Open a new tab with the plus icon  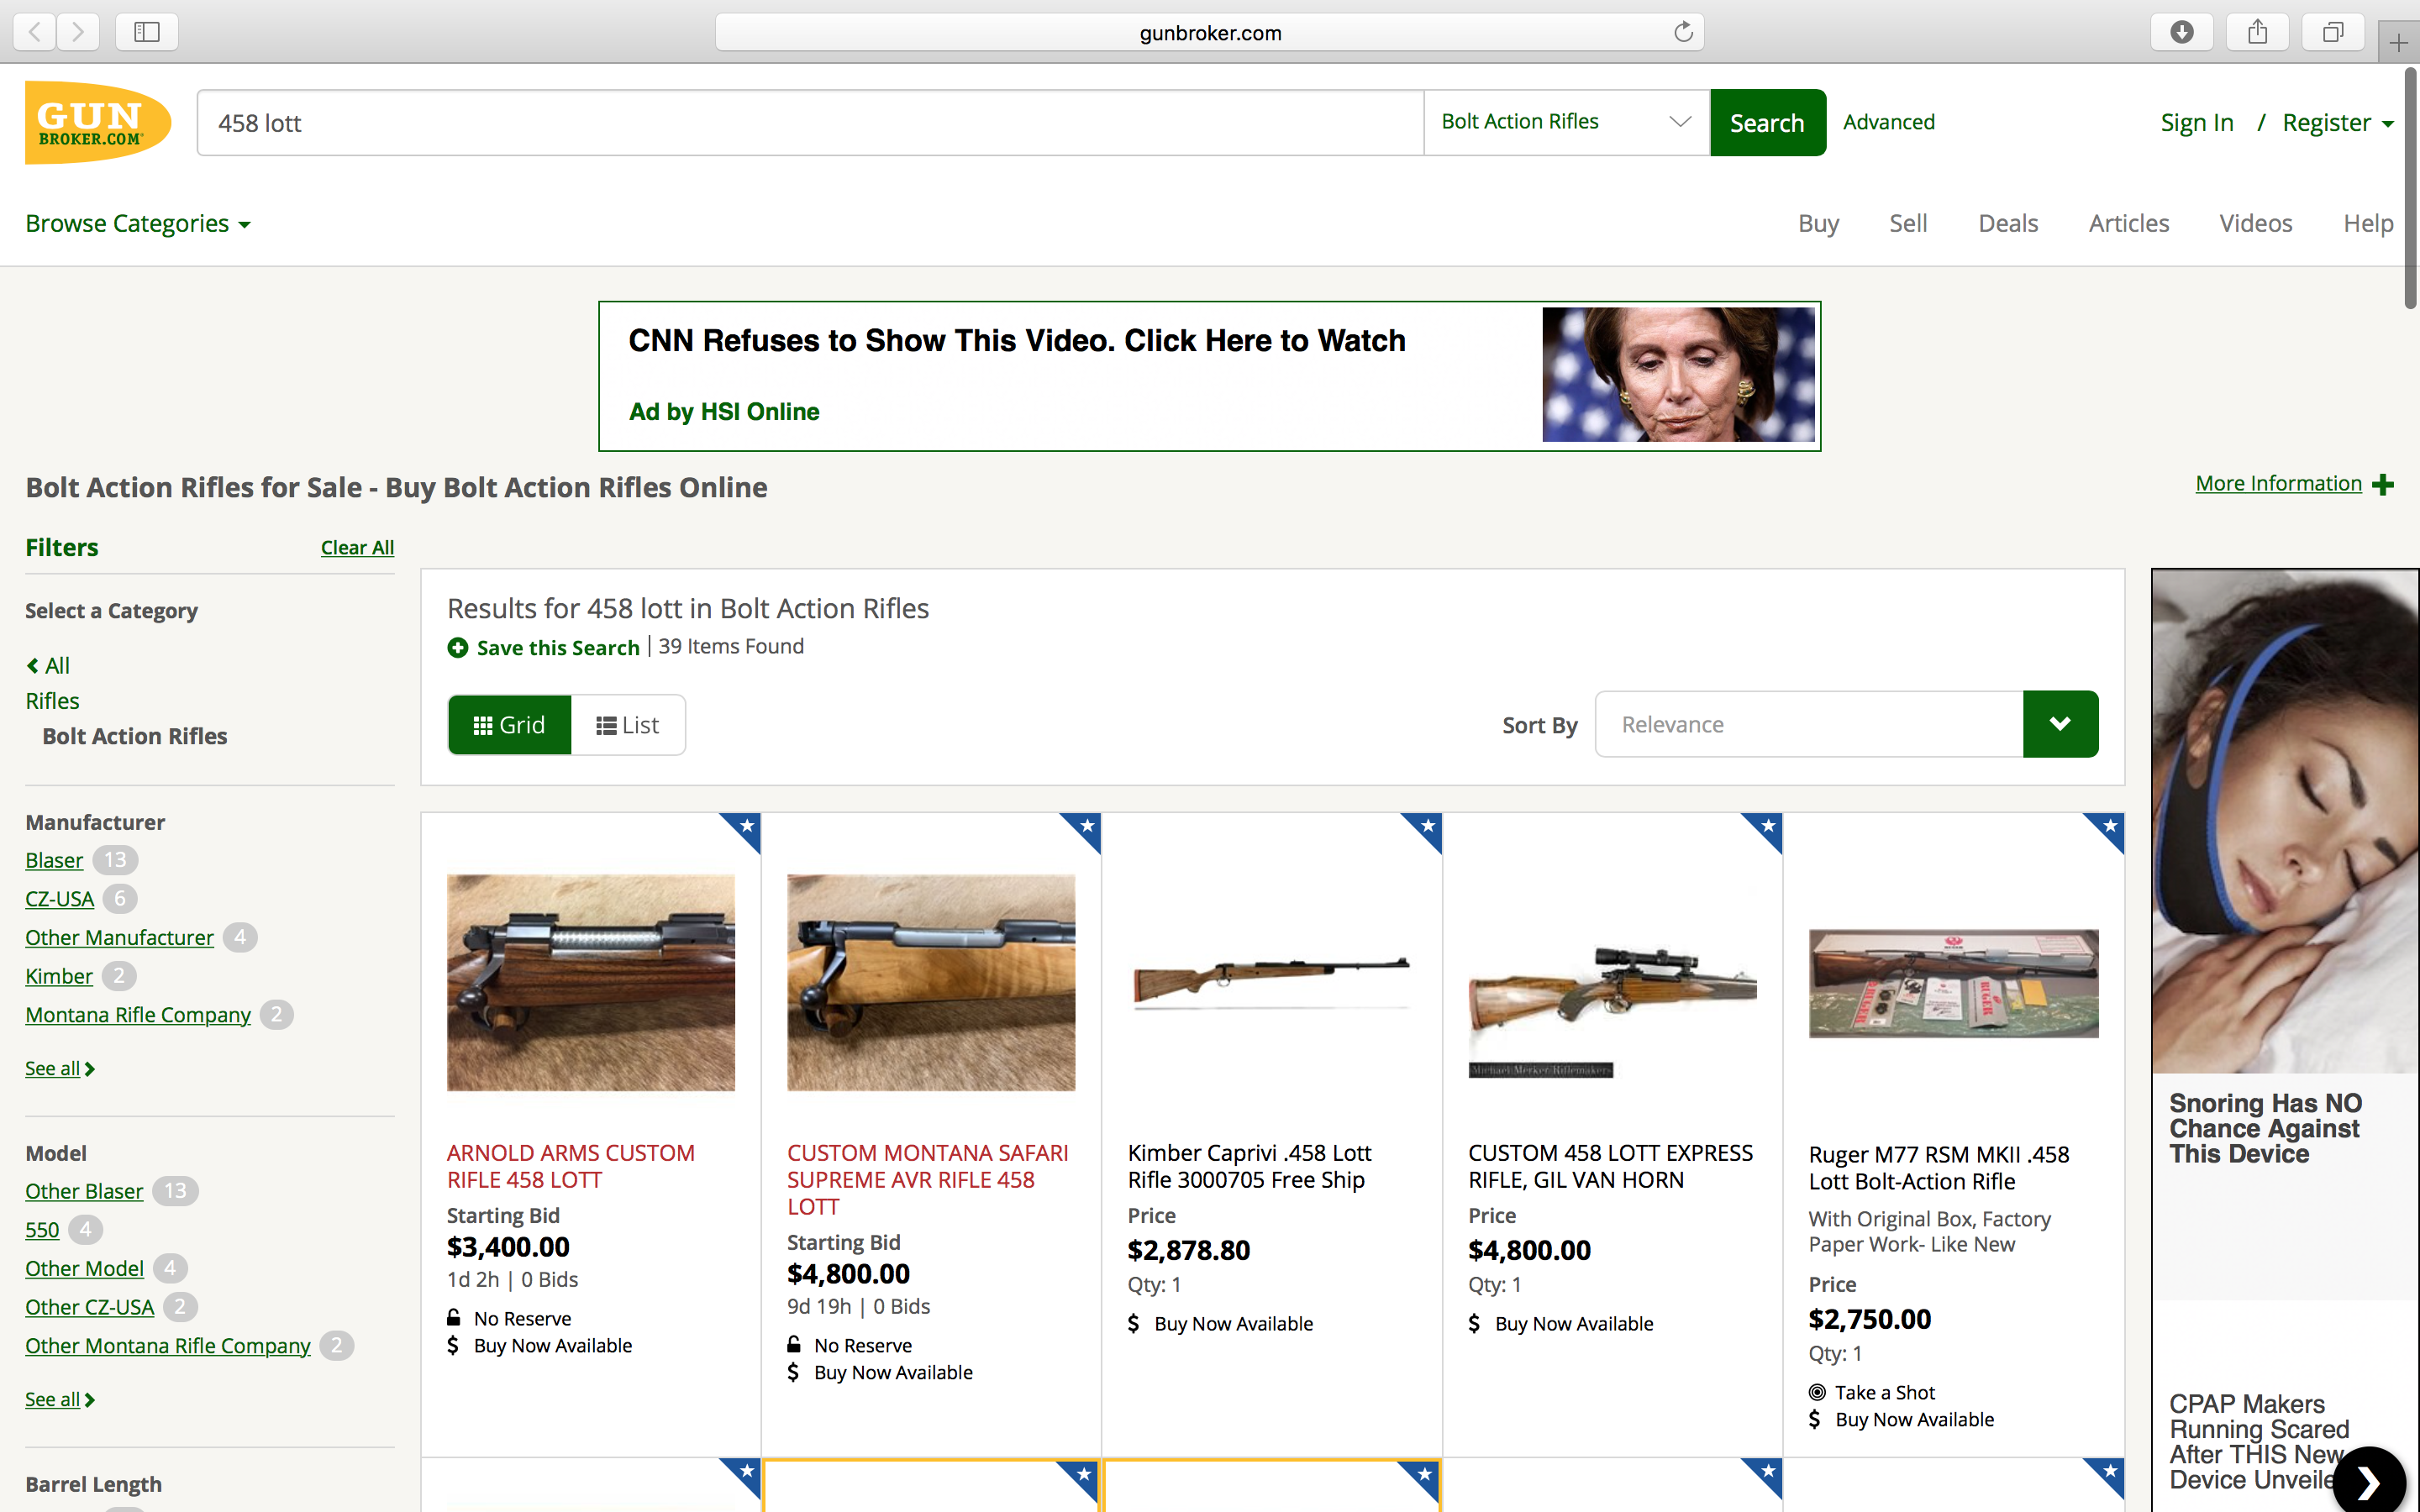pos(2398,43)
